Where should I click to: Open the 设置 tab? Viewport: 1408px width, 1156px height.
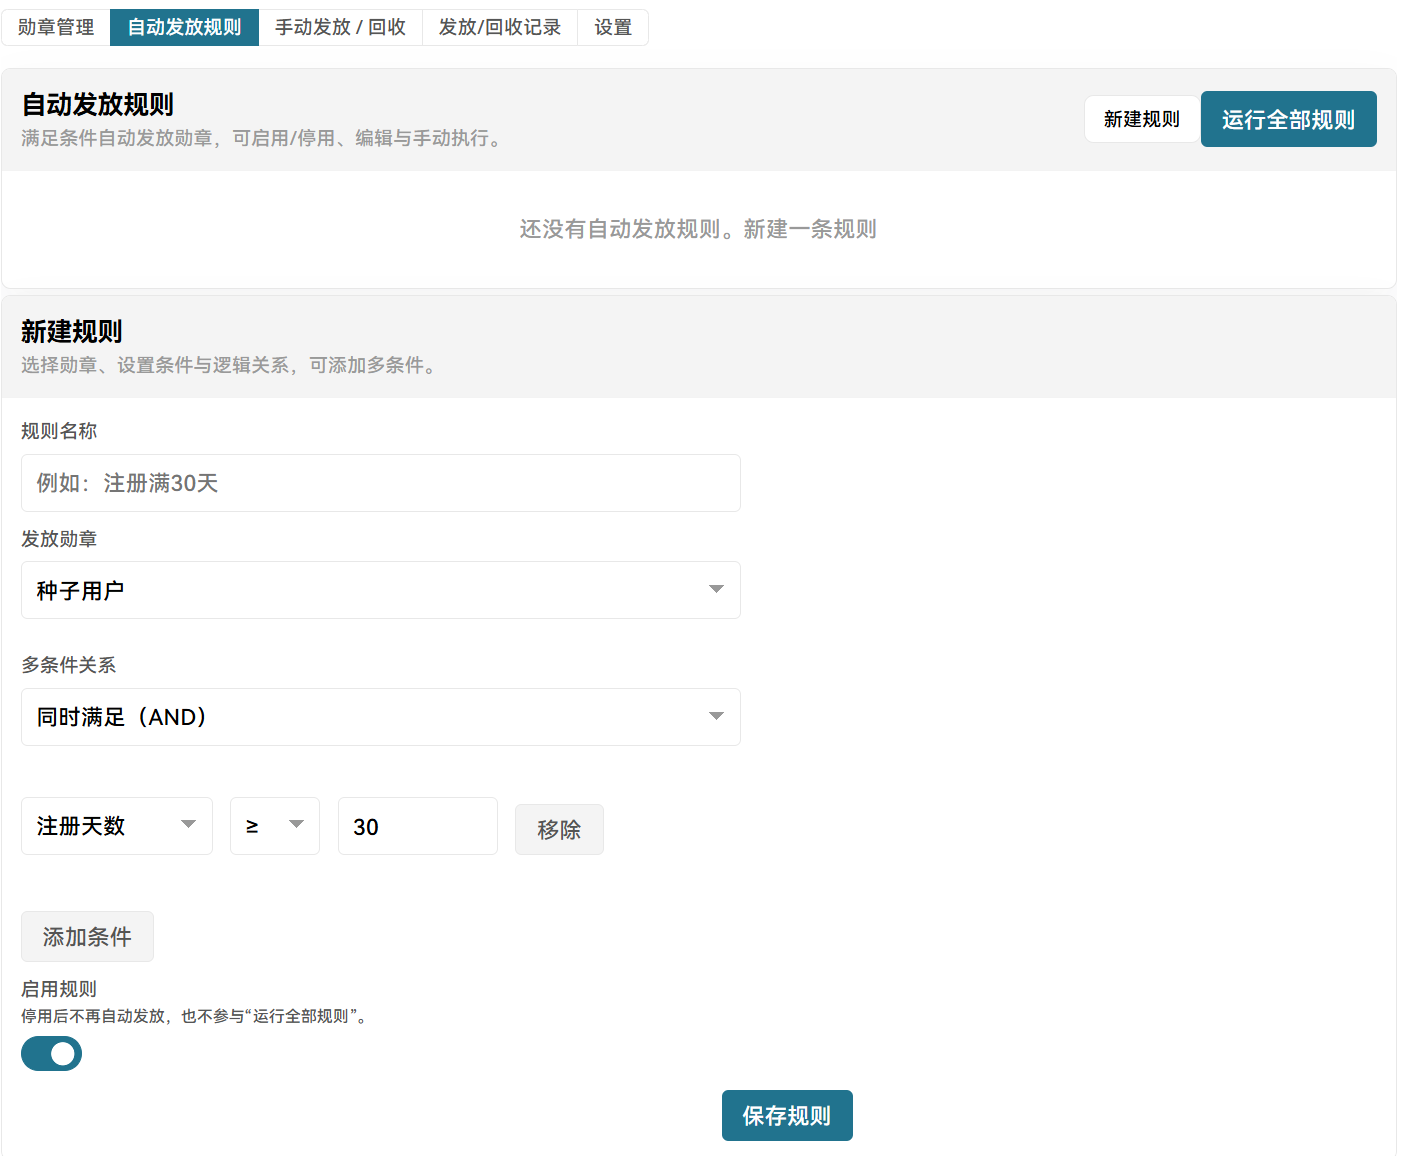tap(613, 27)
